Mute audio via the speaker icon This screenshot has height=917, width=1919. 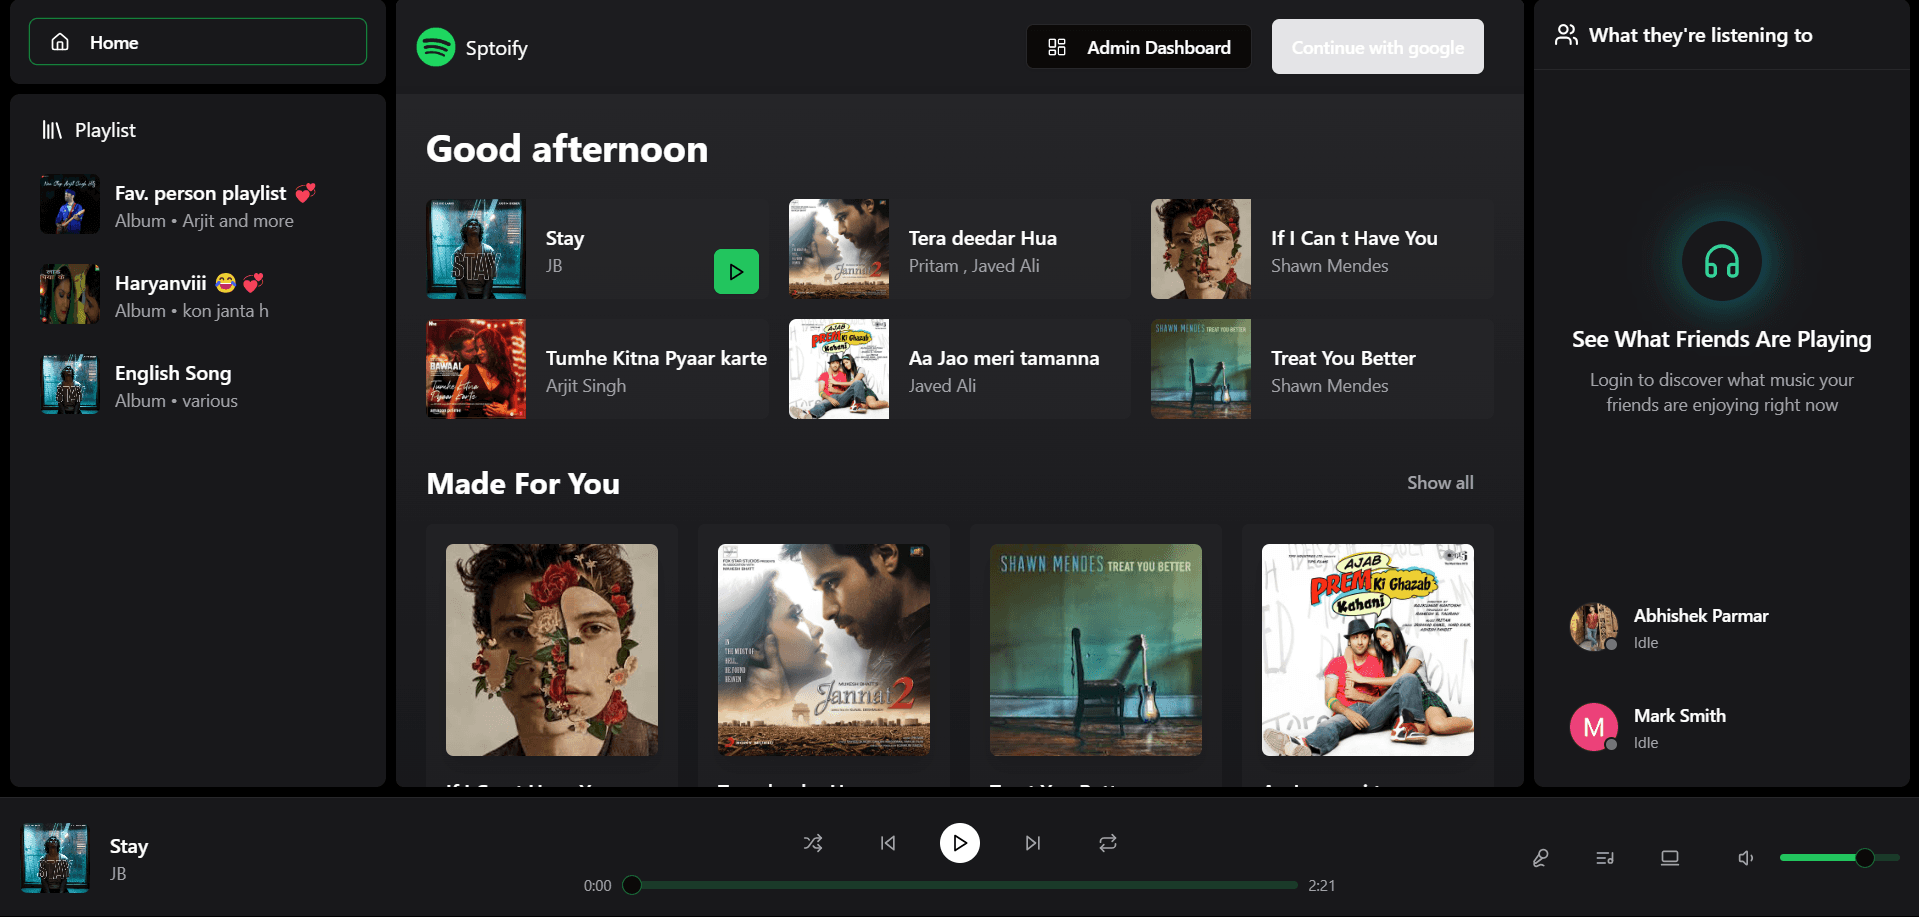(x=1745, y=858)
